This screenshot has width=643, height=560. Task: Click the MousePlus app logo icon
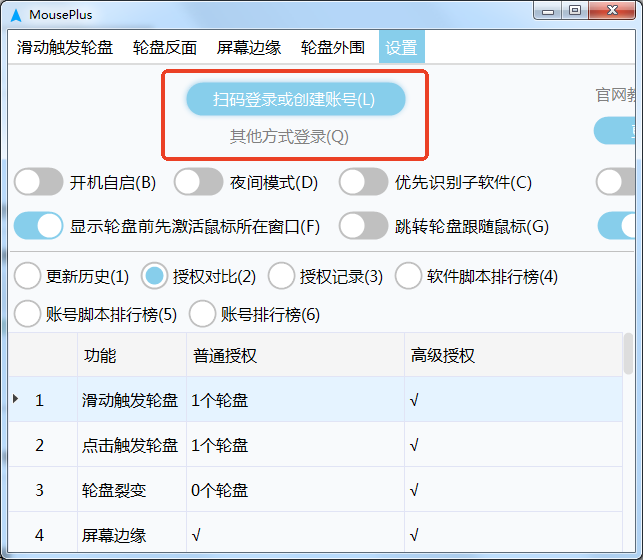(x=16, y=15)
